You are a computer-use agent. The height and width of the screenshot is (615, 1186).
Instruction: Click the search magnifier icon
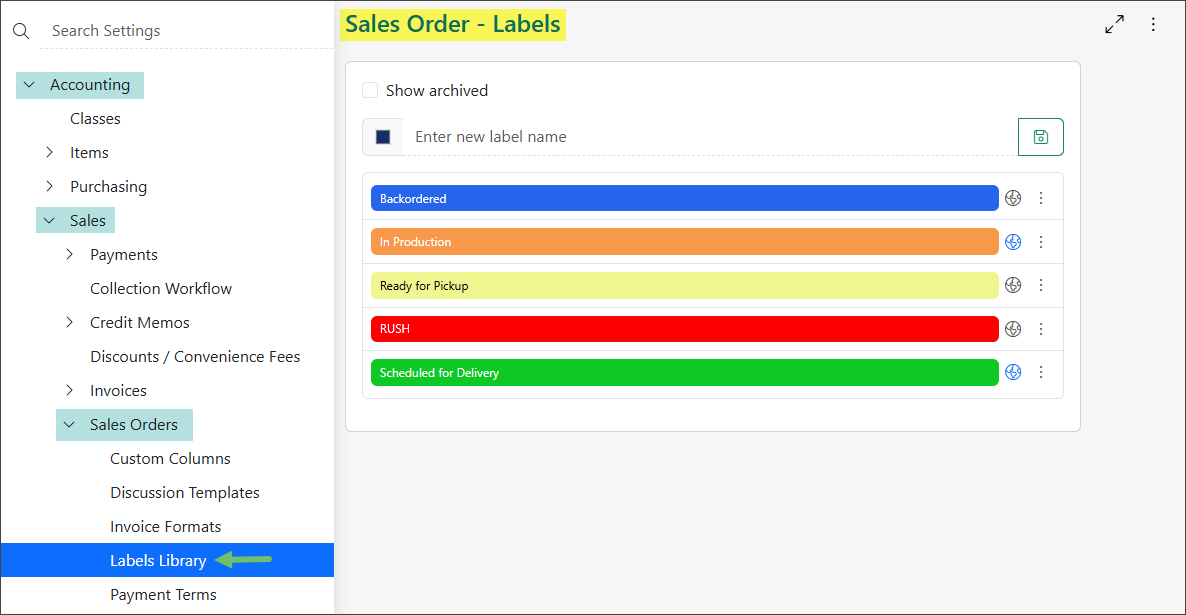point(21,31)
